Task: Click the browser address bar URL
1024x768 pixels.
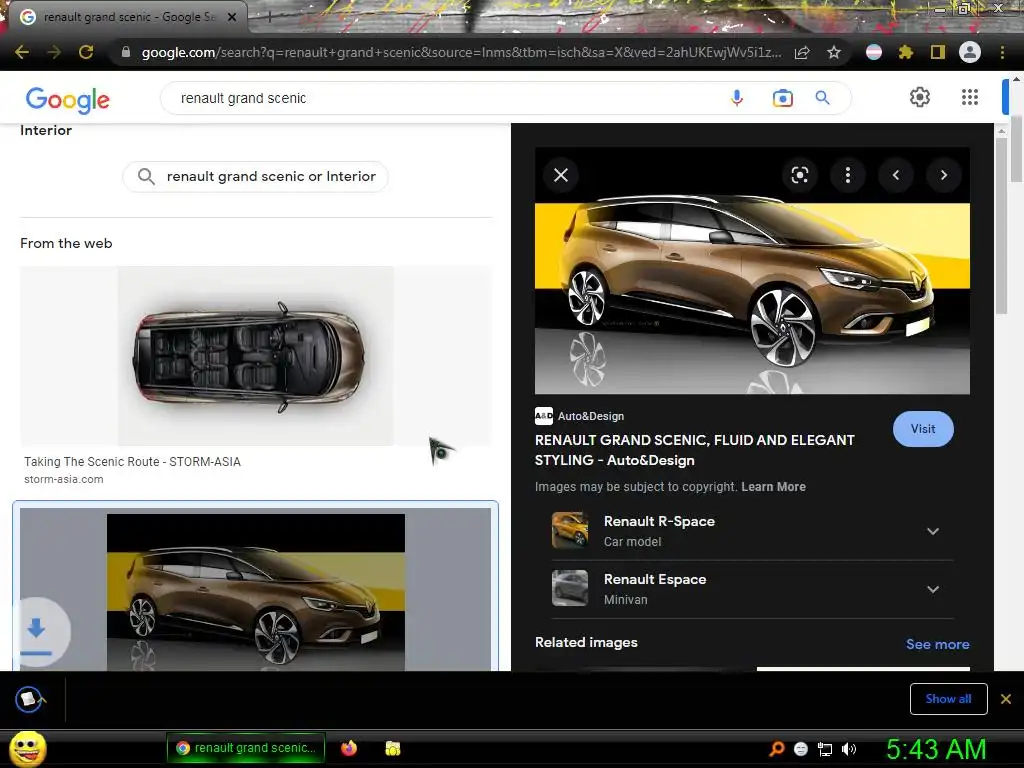Action: (461, 52)
